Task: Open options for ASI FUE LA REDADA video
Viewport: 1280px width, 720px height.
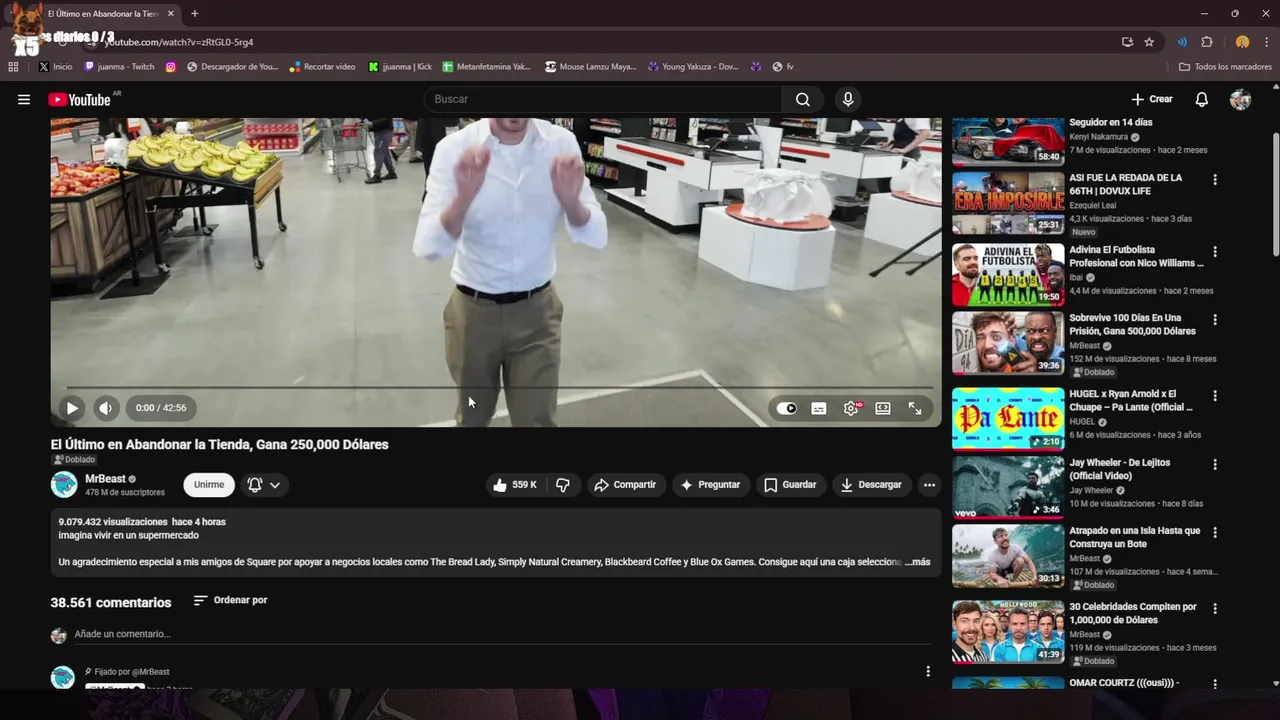Action: tap(1215, 180)
